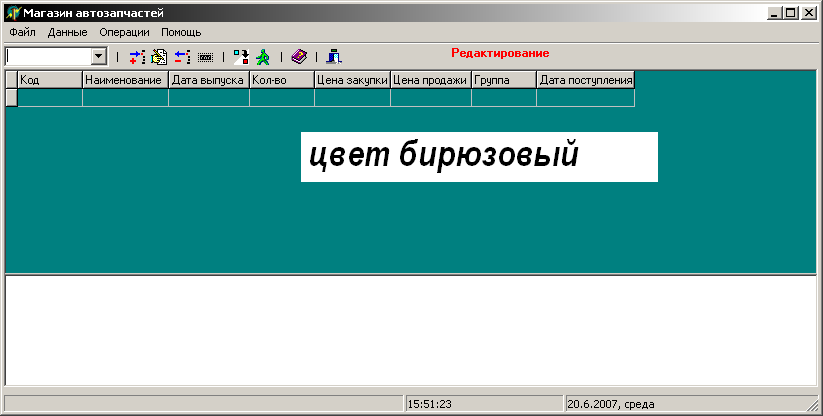Image resolution: width=823 pixels, height=416 pixels.
Task: Click the 15:51:23 time in status bar
Action: point(429,404)
